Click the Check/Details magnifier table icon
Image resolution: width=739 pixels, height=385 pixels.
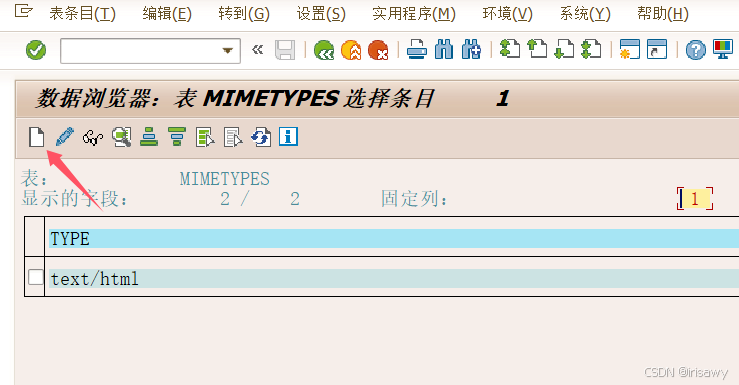point(122,137)
